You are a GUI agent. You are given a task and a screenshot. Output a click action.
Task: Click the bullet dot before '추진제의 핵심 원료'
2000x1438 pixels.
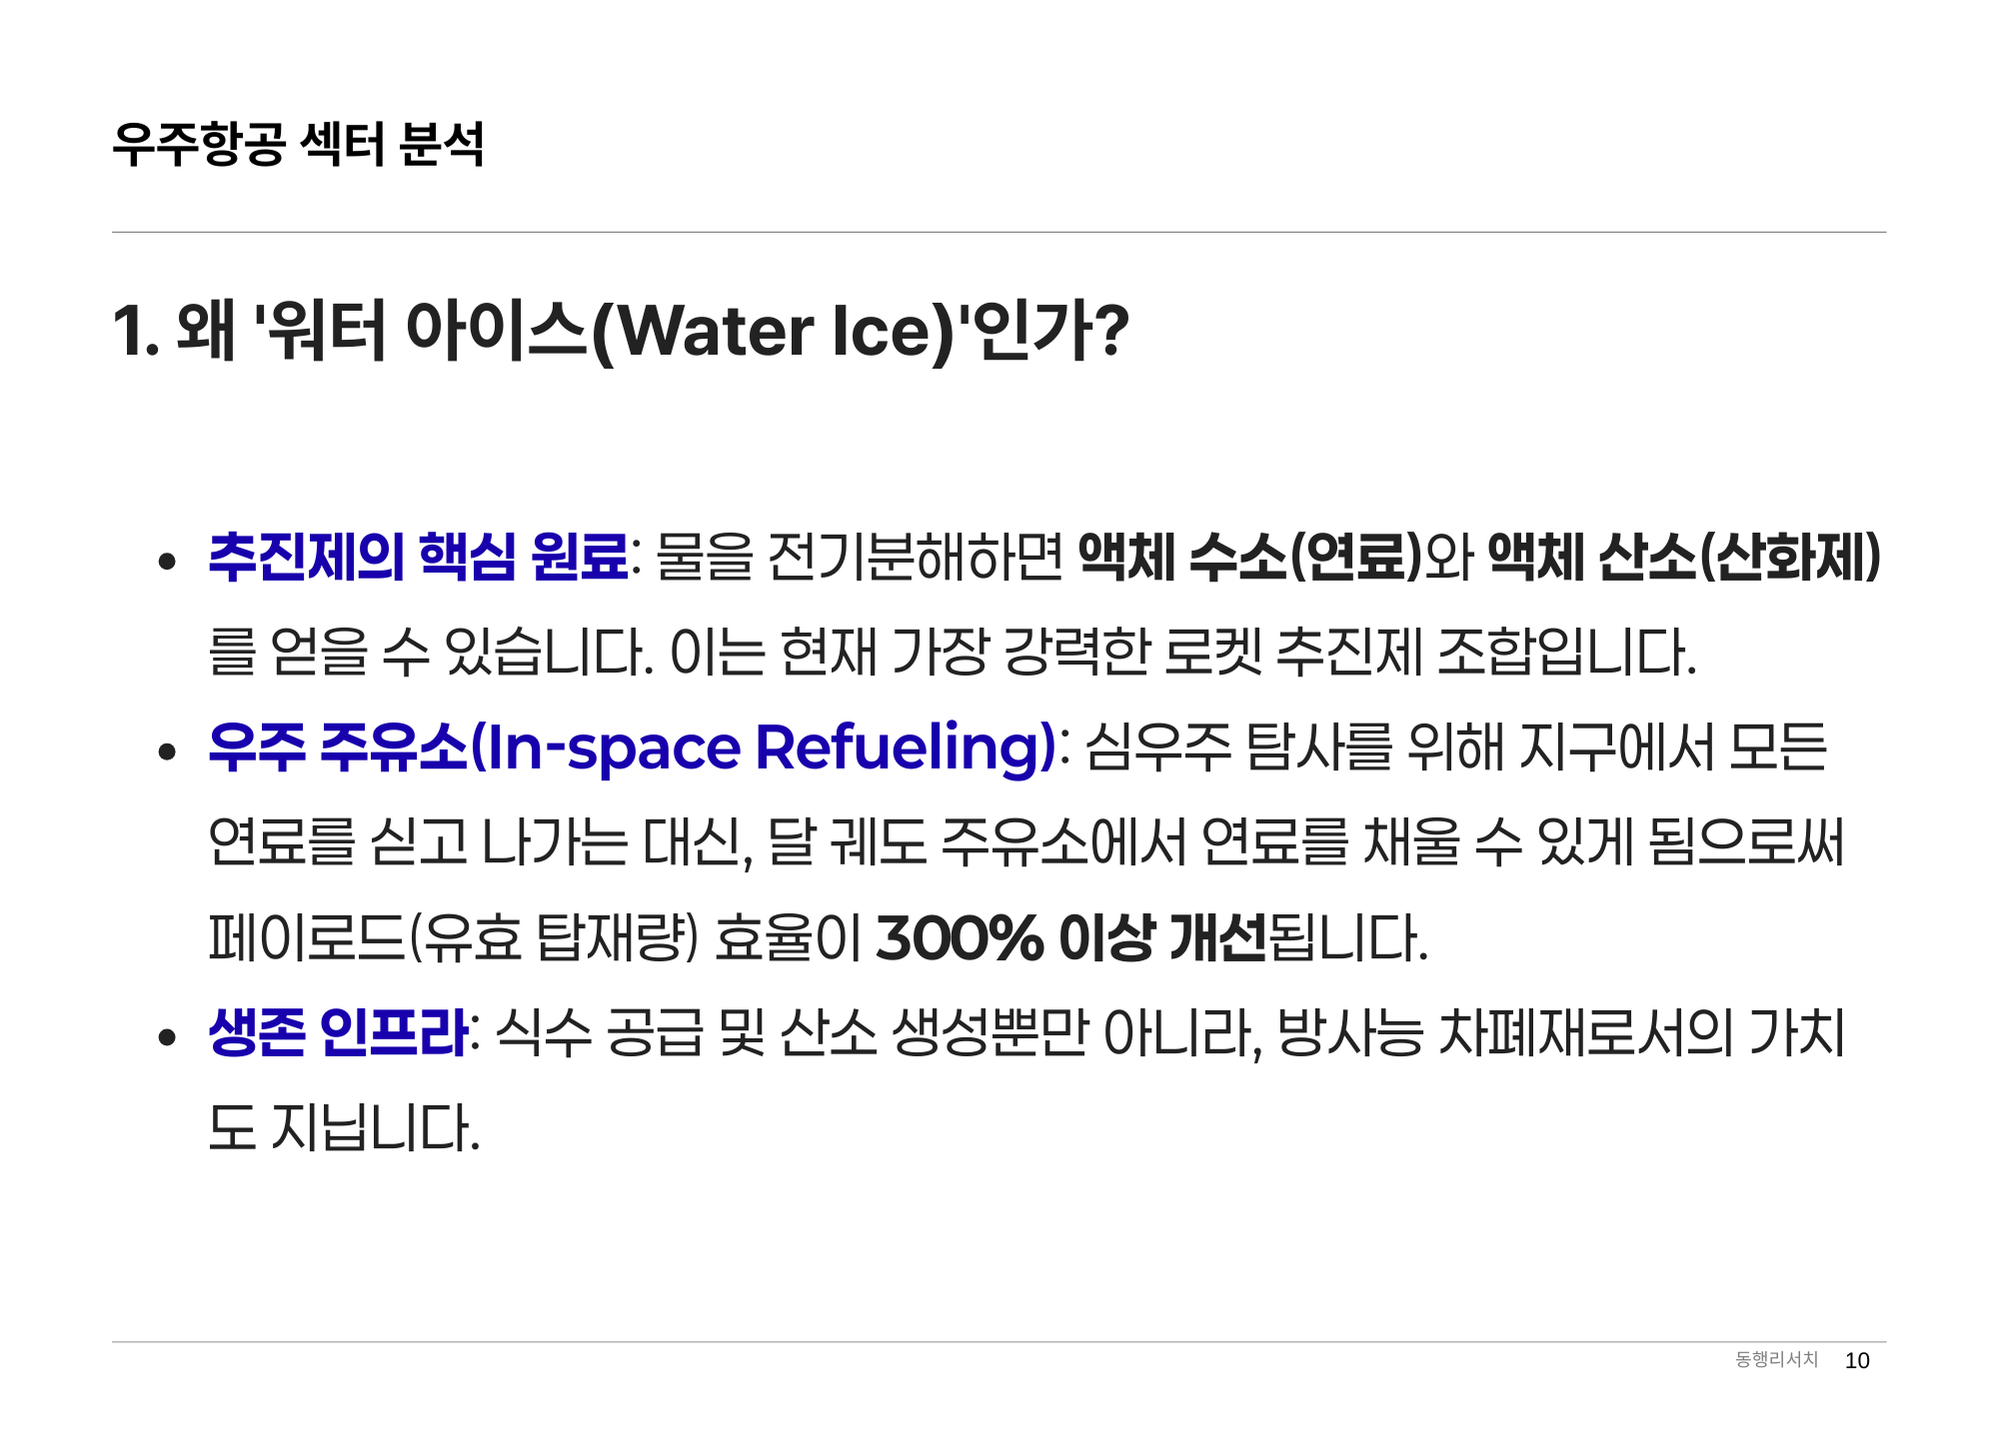(x=167, y=561)
